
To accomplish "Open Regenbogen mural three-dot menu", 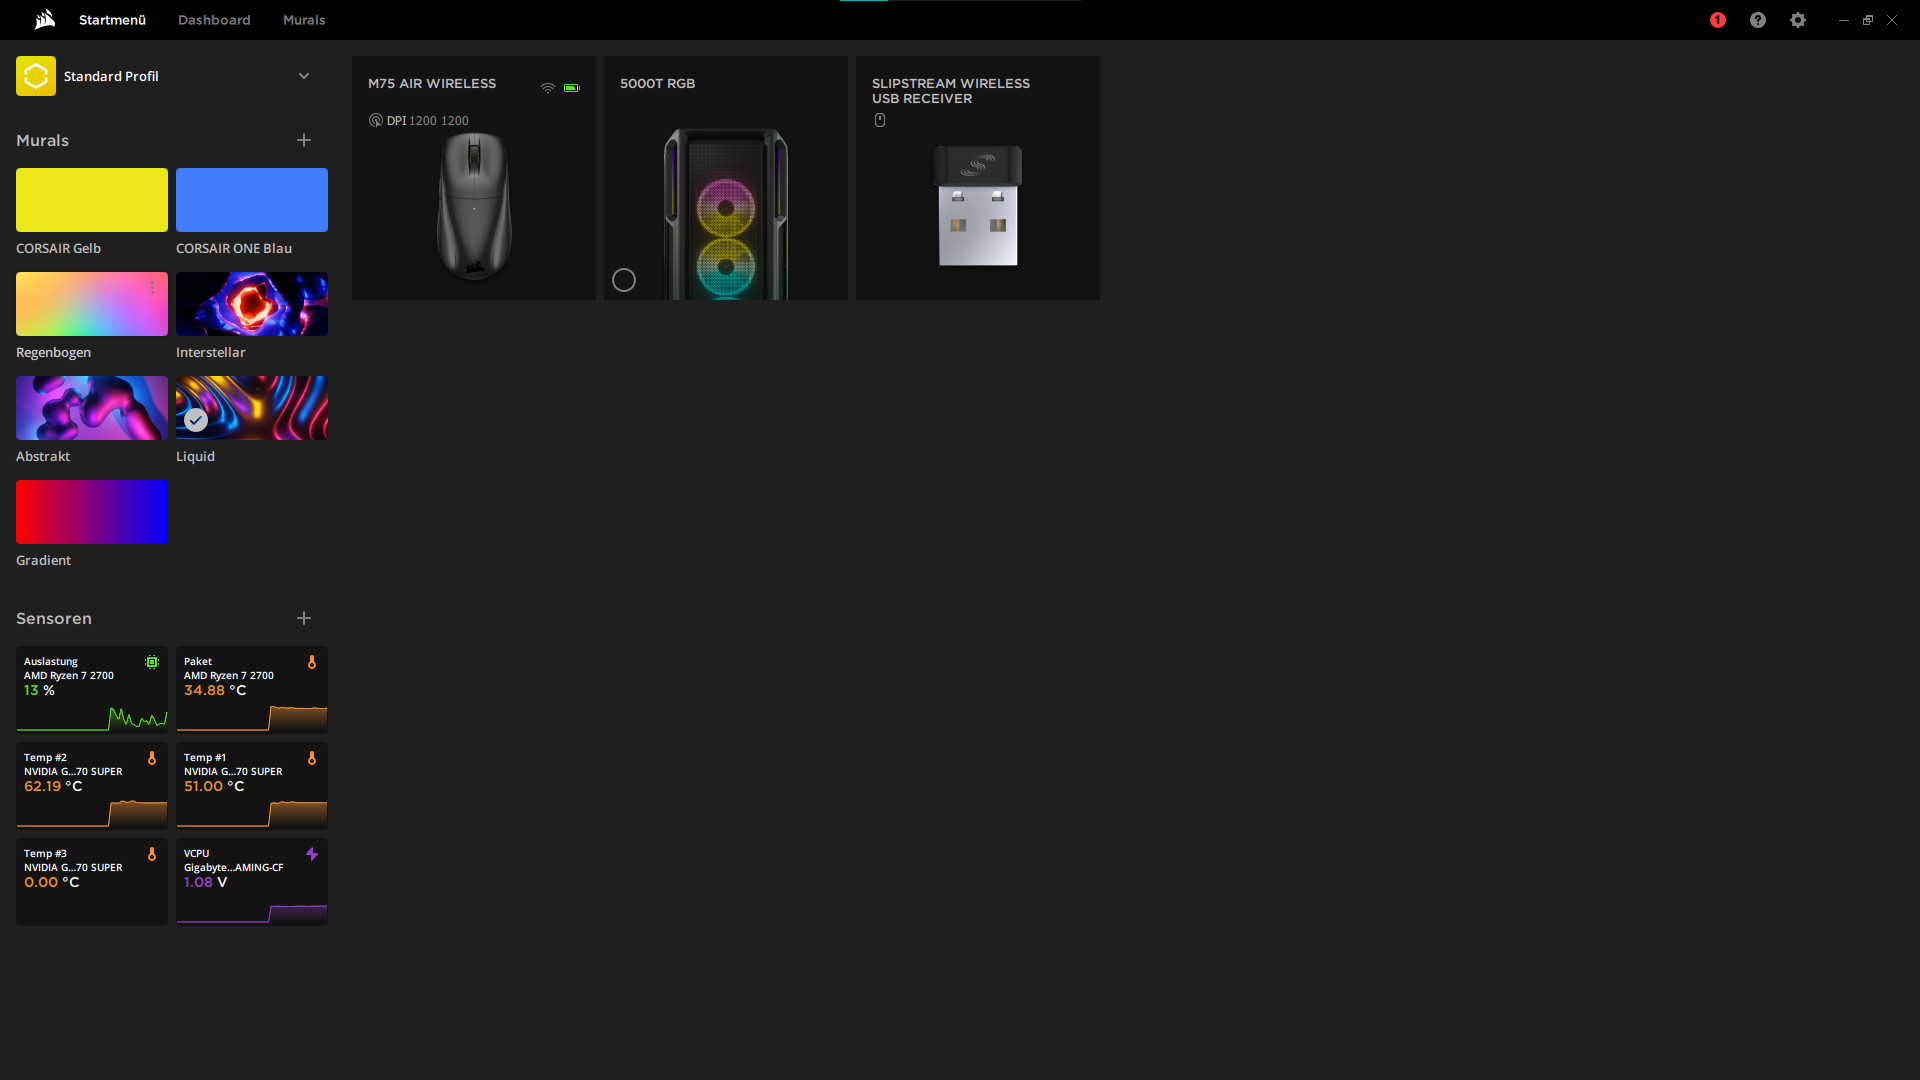I will click(x=152, y=288).
